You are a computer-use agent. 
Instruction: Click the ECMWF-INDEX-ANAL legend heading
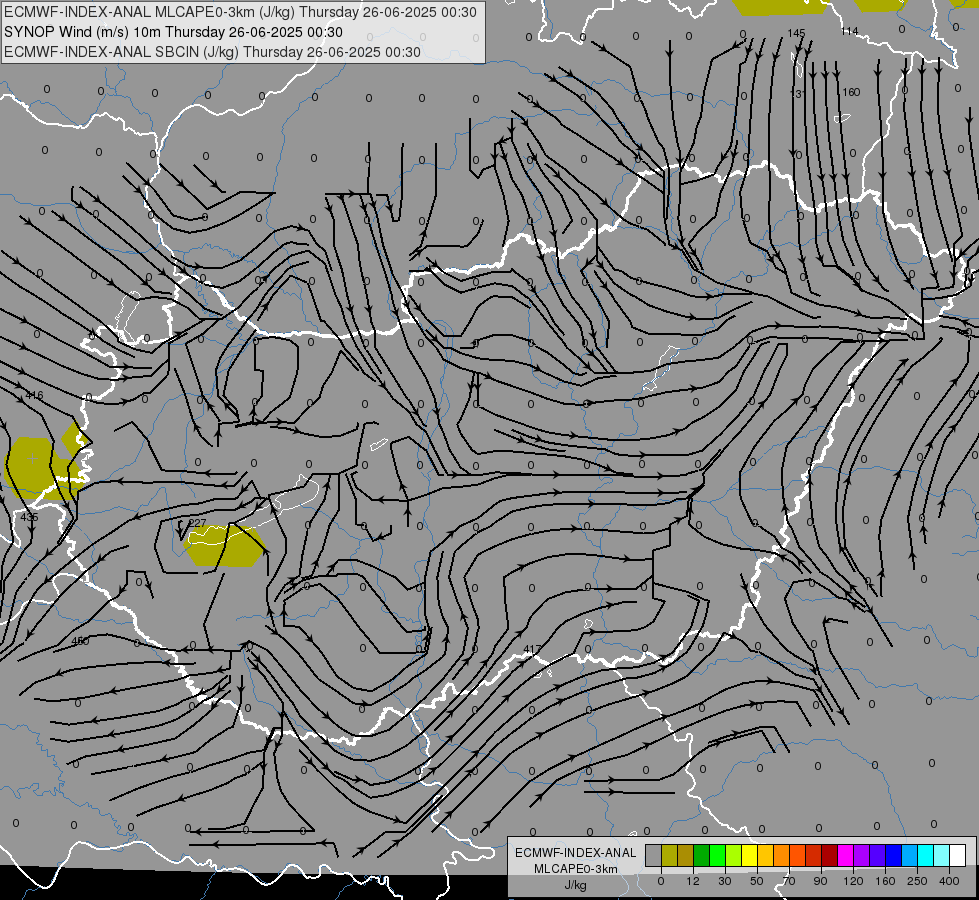(575, 853)
